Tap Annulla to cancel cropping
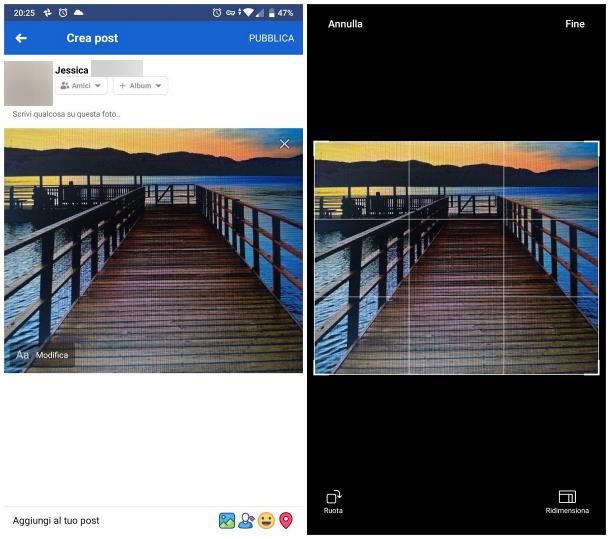Screen dimensions: 610x539 [x=345, y=24]
